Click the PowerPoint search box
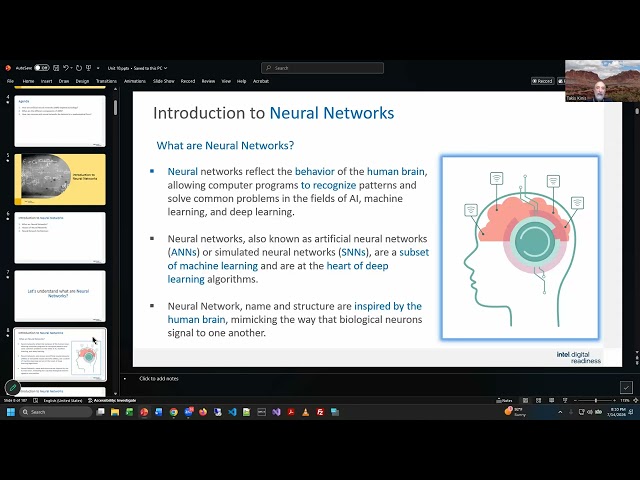 [322, 68]
